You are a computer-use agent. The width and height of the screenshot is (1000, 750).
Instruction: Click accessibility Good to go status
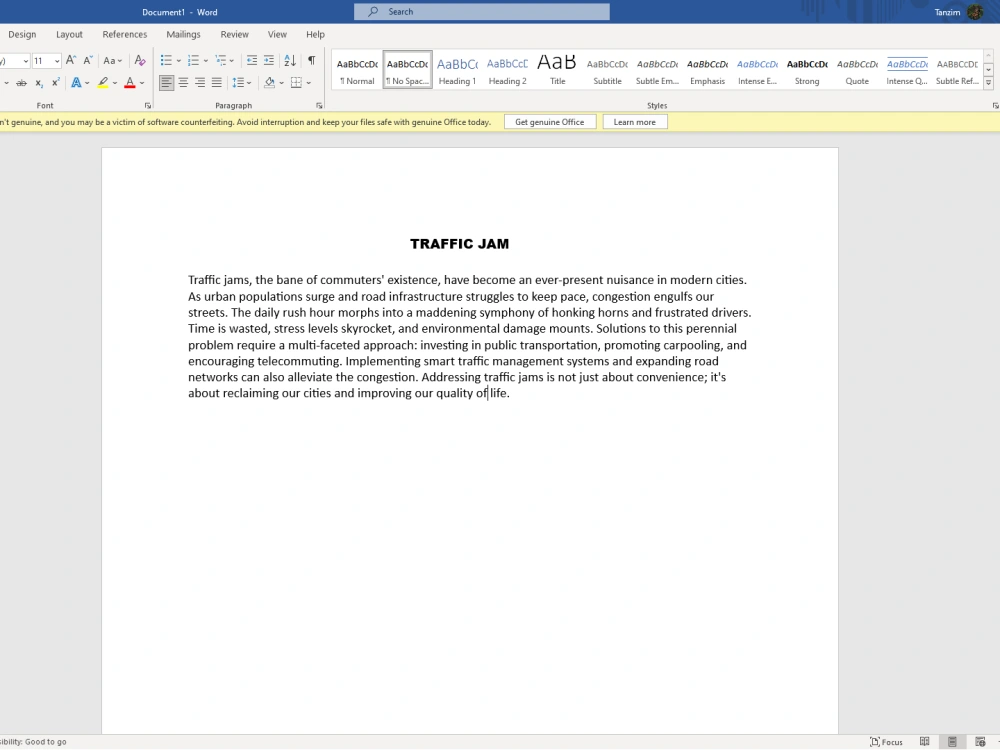click(x=33, y=742)
